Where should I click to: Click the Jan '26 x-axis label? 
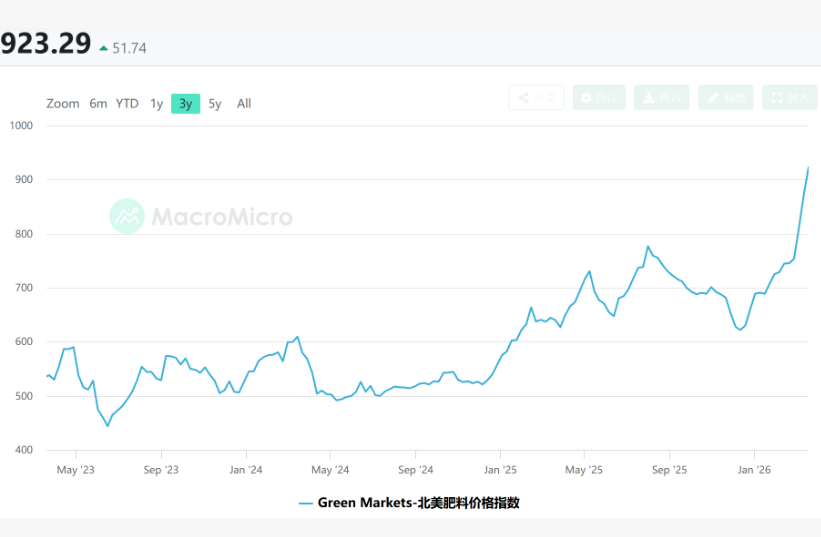coord(754,469)
